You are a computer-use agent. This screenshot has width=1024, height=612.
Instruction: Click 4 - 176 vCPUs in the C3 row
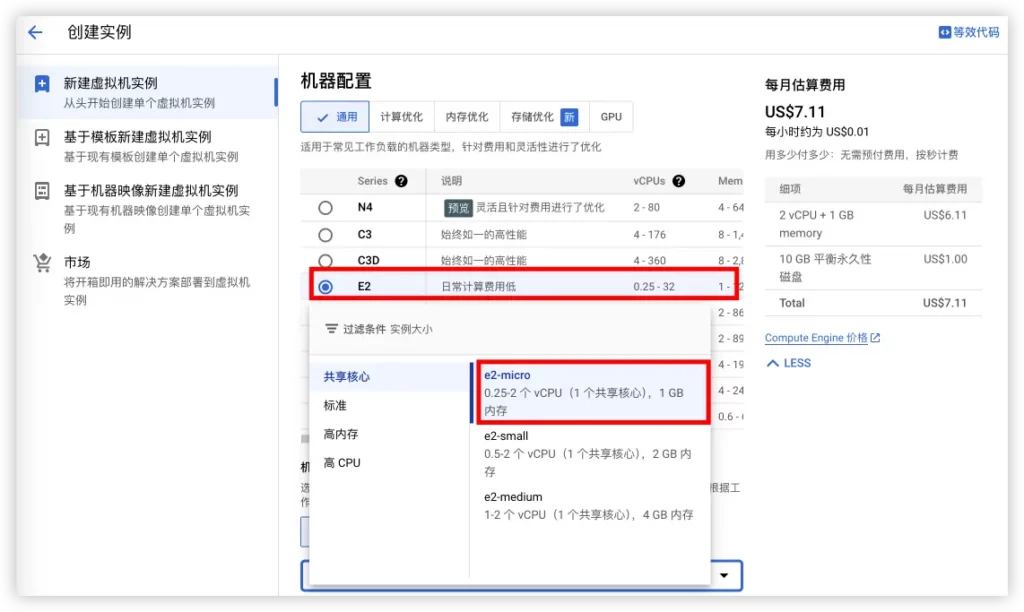tap(649, 234)
